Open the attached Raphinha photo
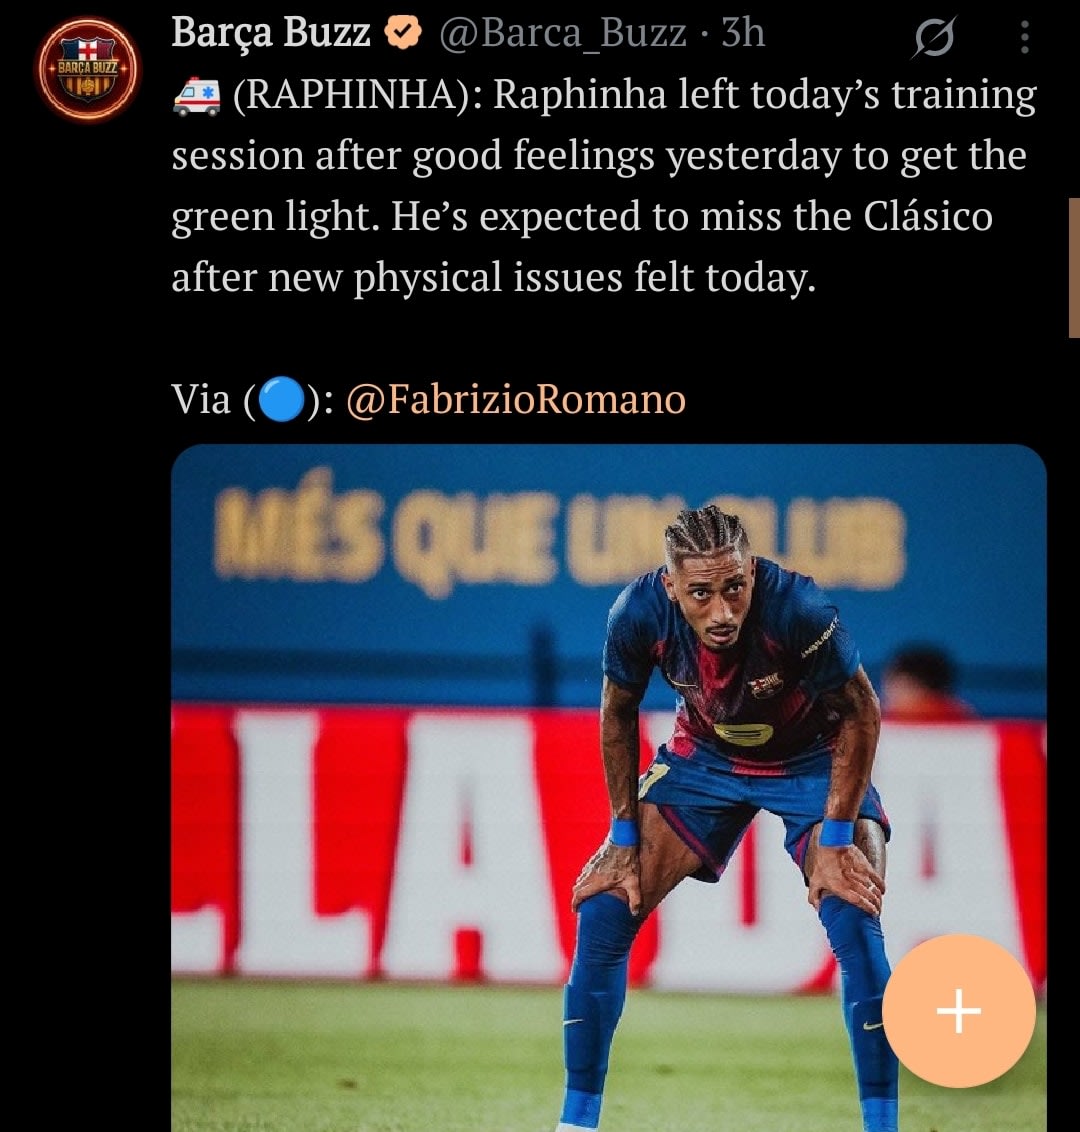 point(609,788)
